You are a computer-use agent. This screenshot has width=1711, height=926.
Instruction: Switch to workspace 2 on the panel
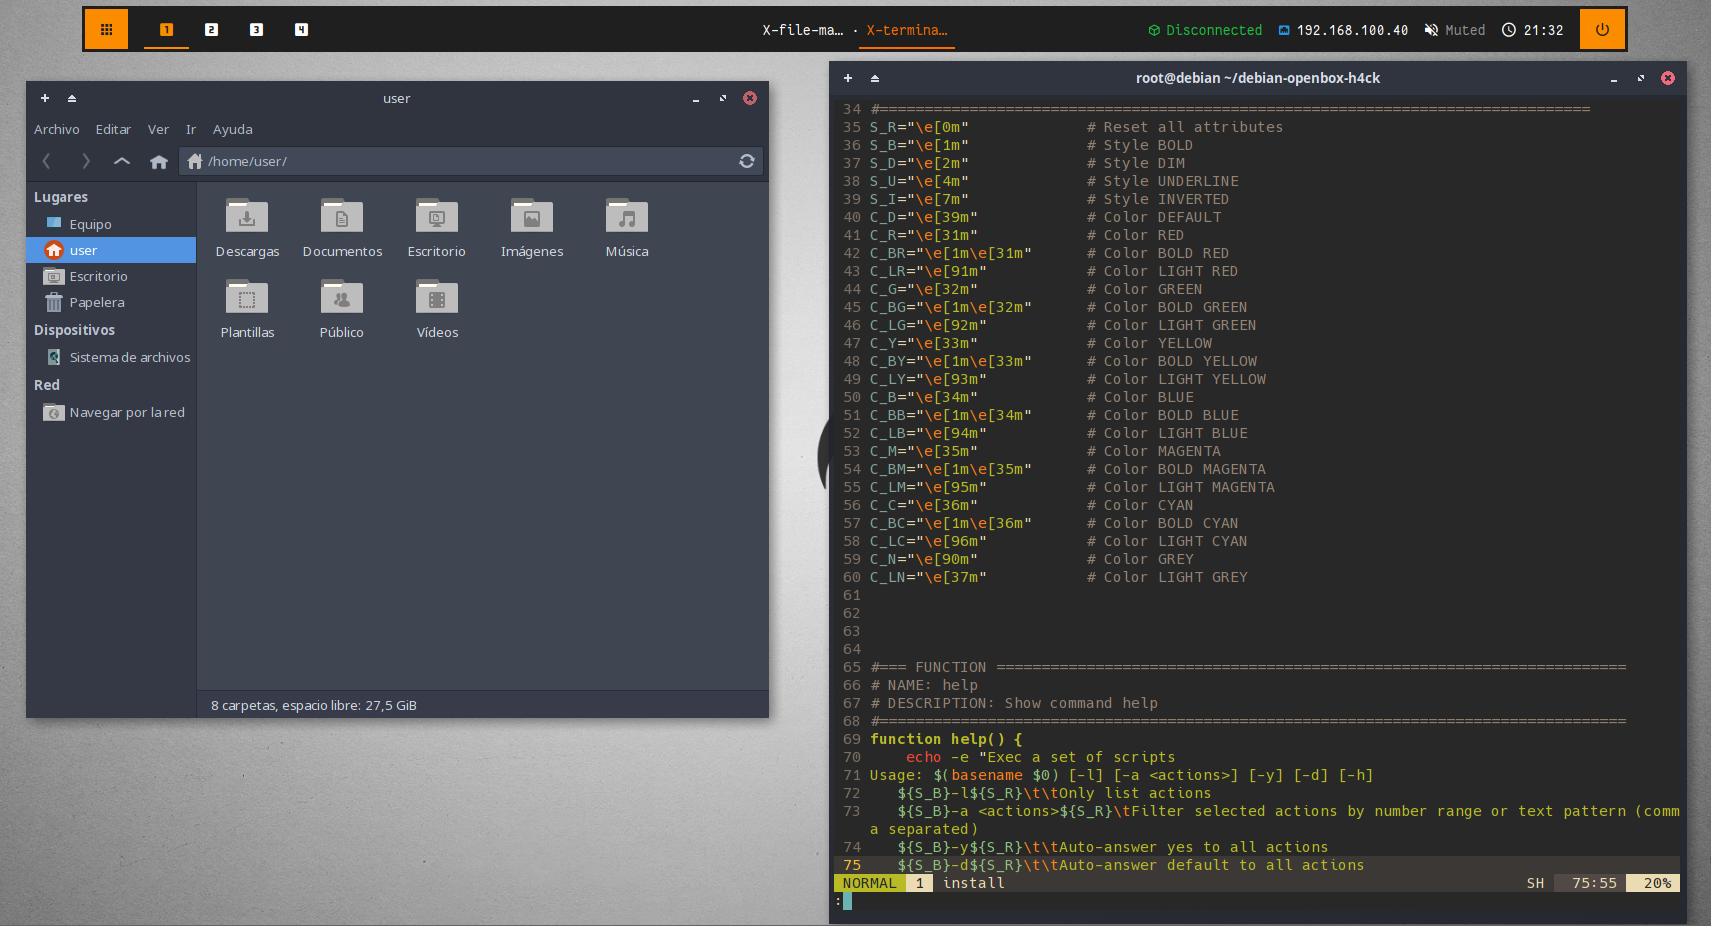(211, 30)
